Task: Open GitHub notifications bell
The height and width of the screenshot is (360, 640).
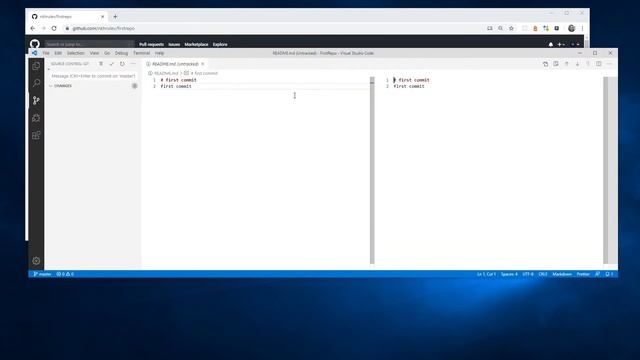Action: 551,44
